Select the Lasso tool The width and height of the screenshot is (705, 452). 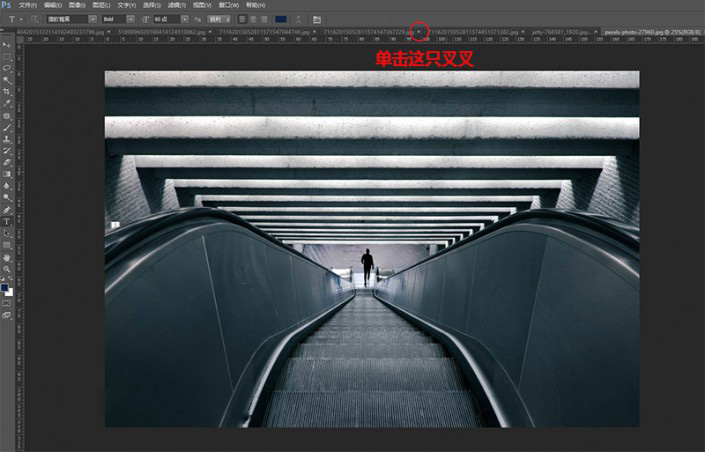[x=7, y=68]
